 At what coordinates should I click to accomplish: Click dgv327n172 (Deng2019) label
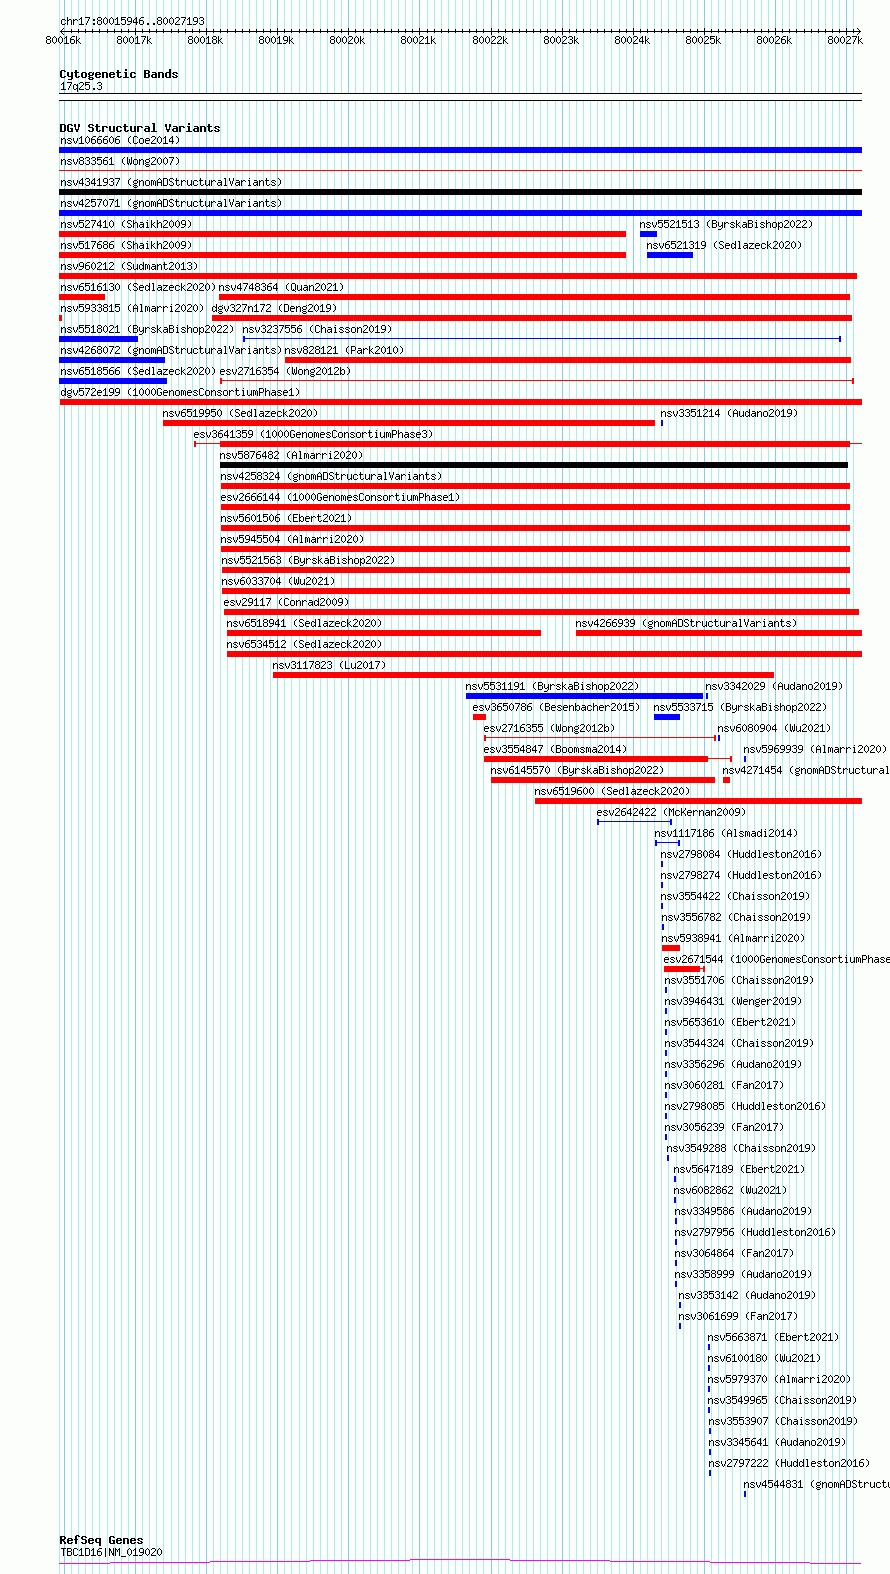274,308
